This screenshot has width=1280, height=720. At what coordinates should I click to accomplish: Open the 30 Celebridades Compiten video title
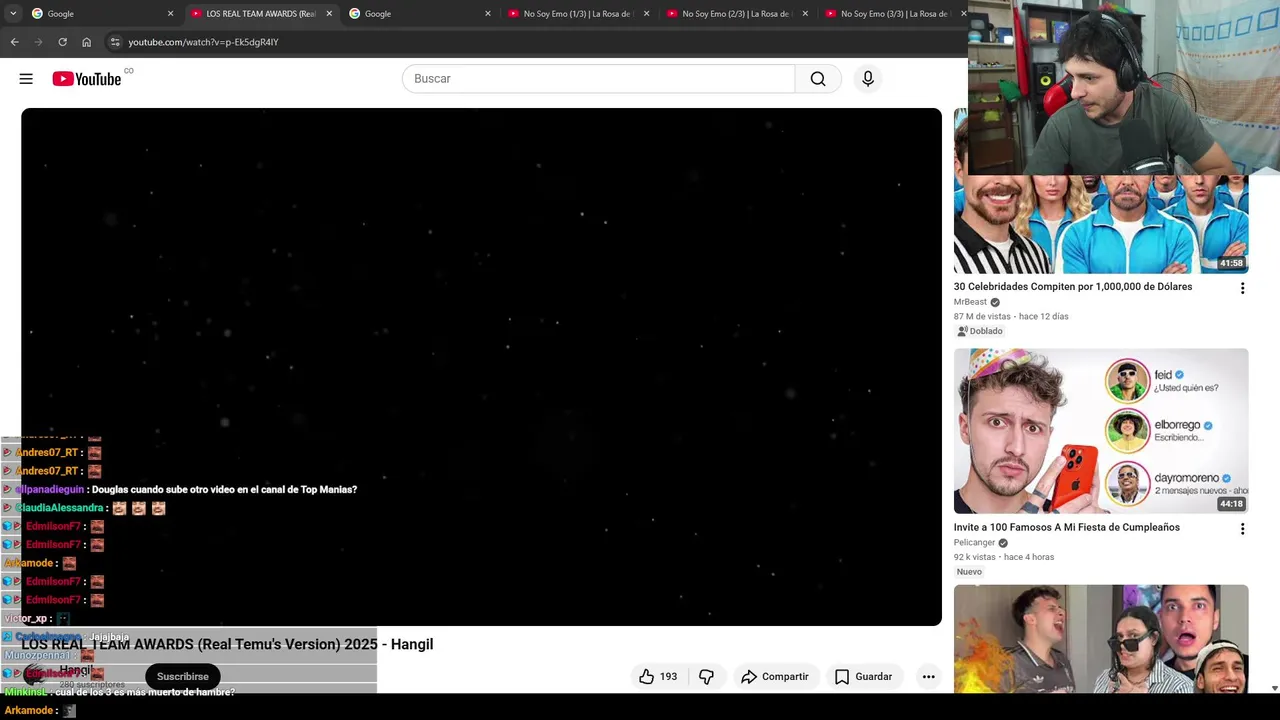[1073, 287]
